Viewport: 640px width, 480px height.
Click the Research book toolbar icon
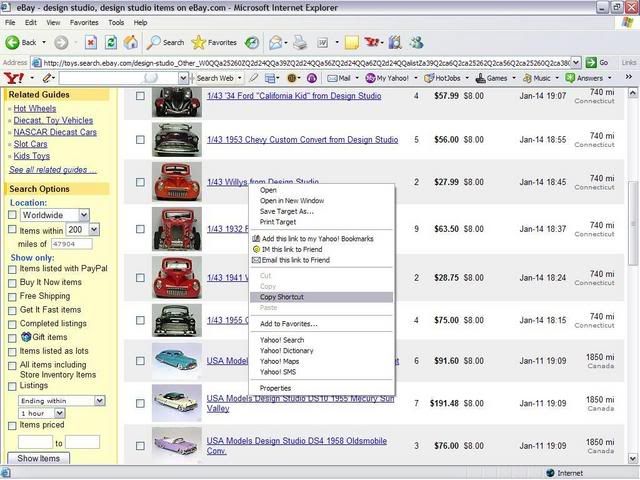coord(395,42)
